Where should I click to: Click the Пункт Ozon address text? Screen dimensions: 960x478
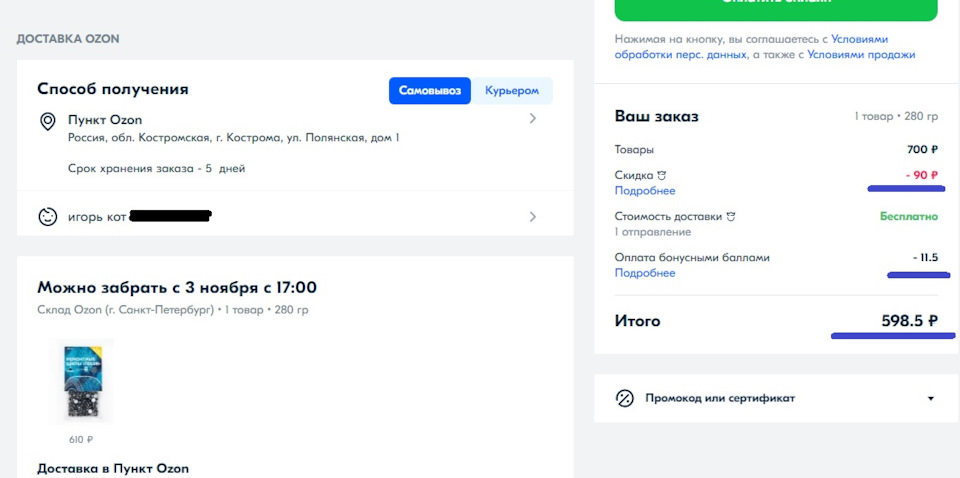tap(234, 138)
